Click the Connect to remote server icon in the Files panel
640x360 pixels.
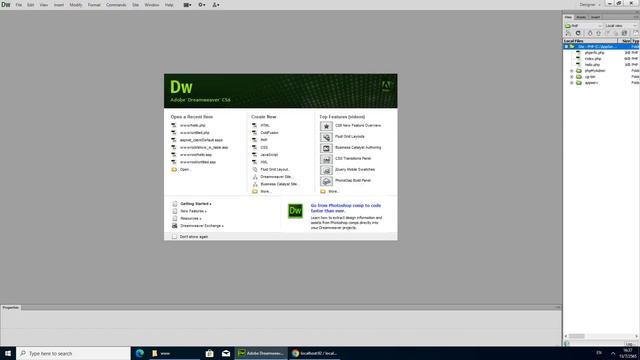[568, 33]
